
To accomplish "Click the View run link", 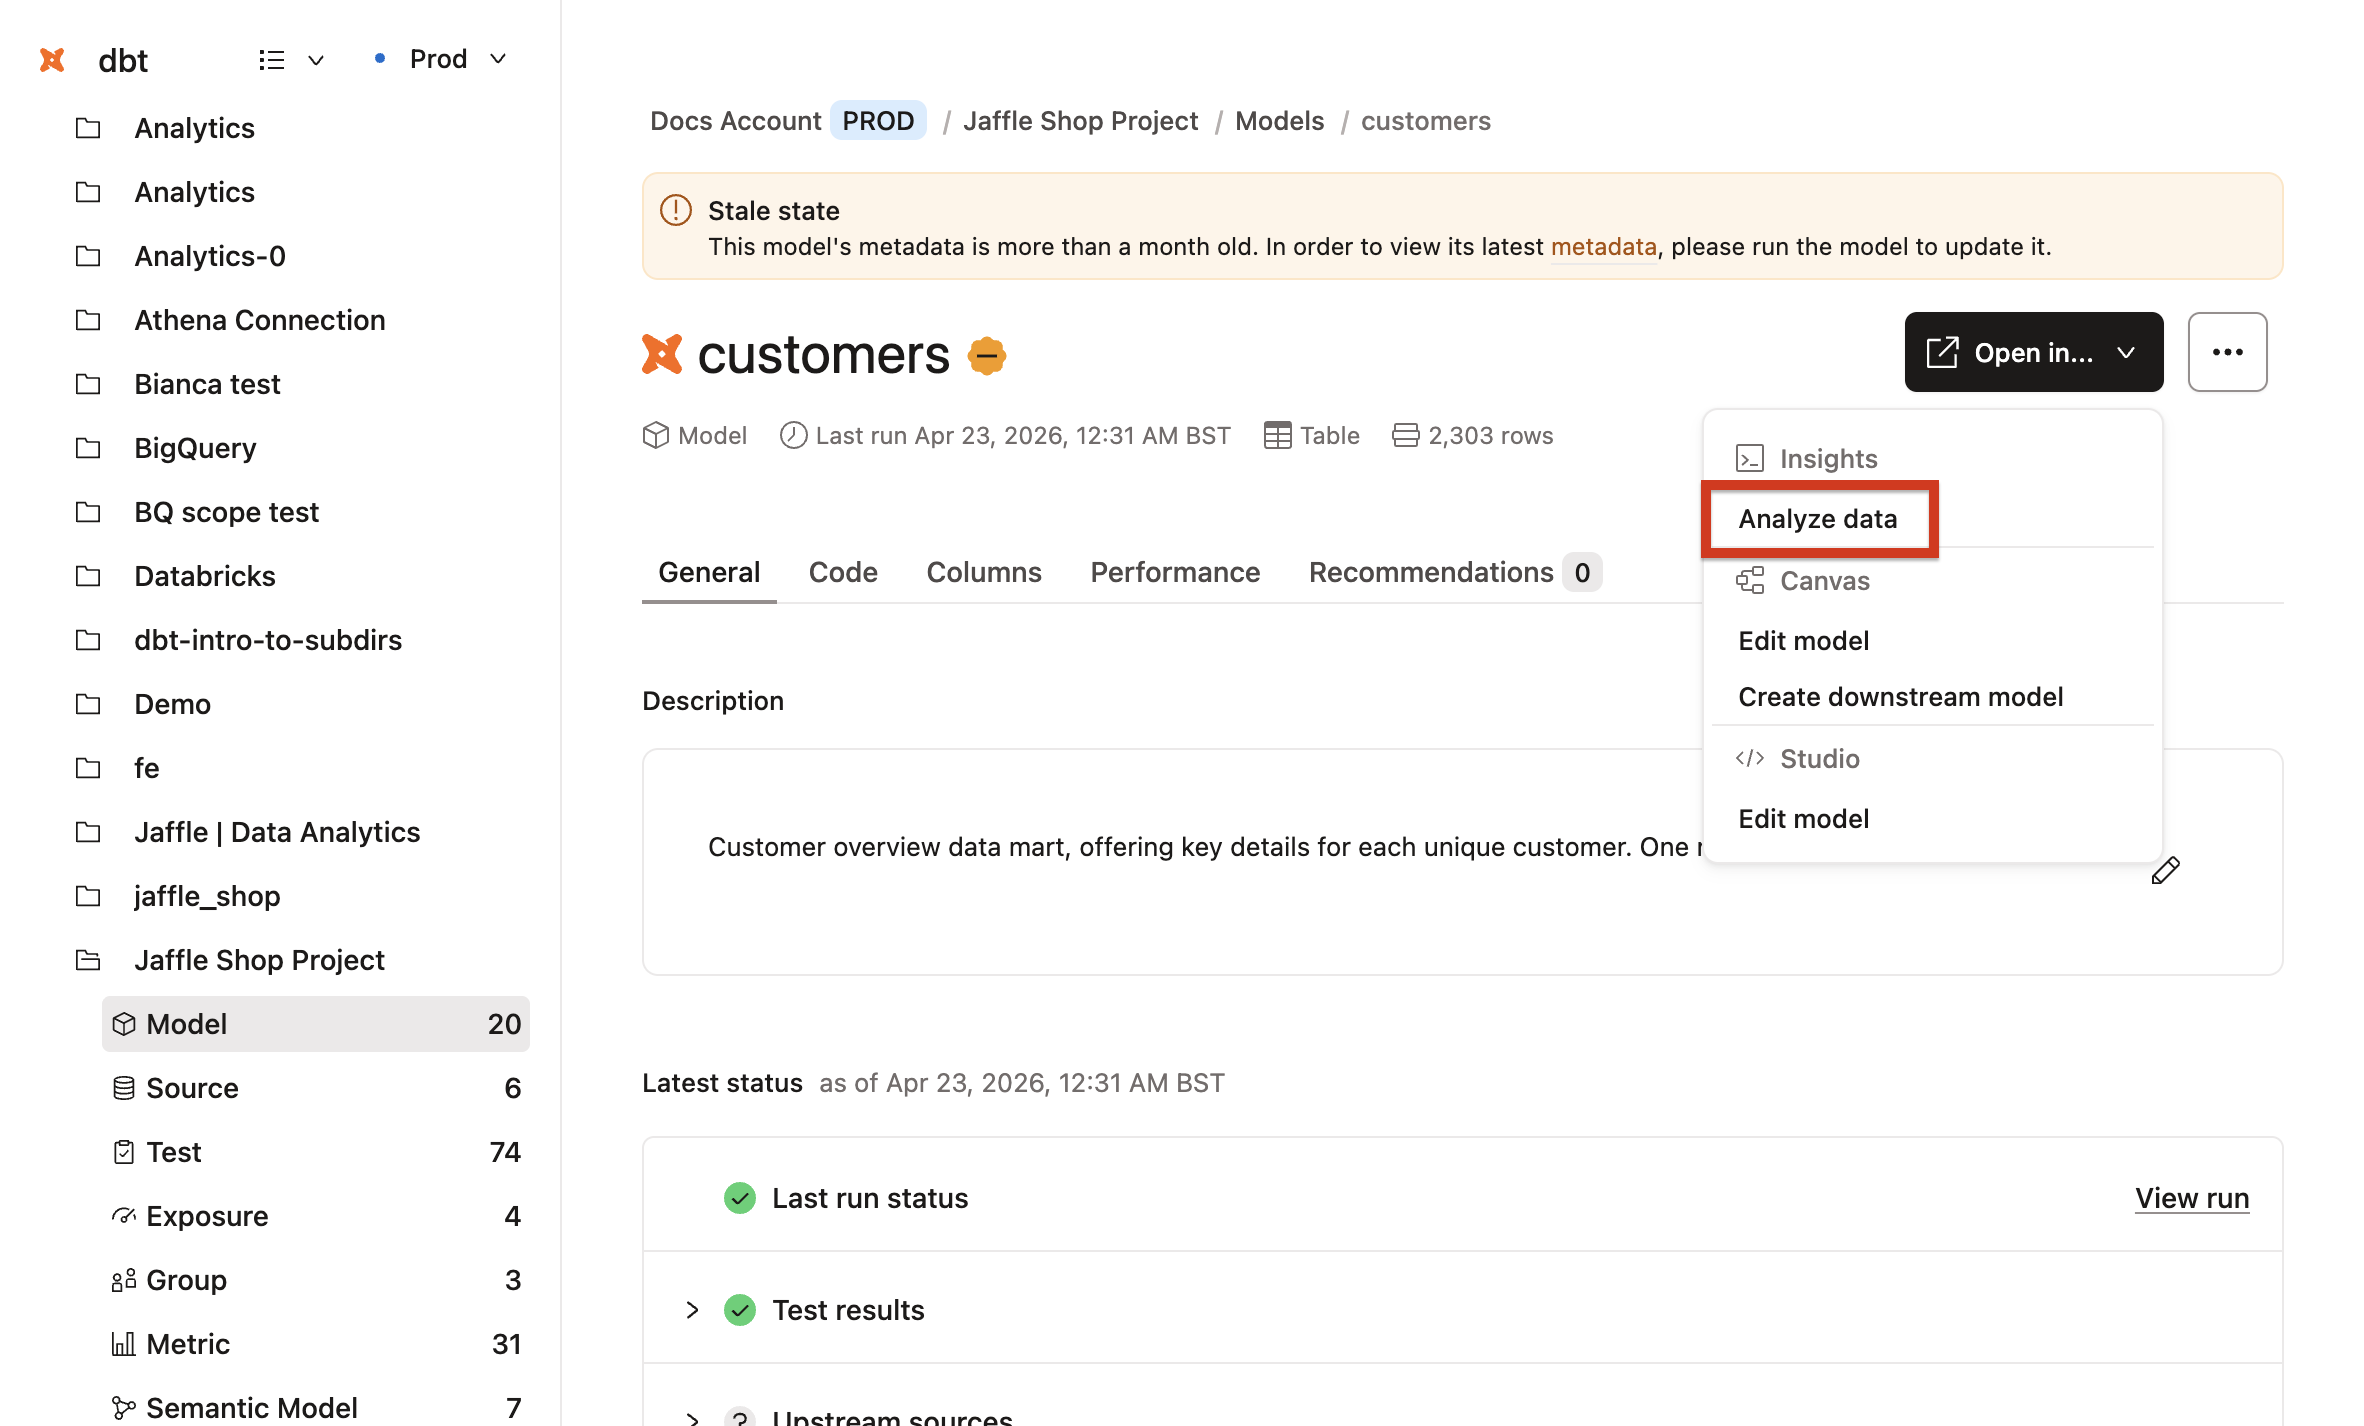I will pyautogui.click(x=2192, y=1198).
